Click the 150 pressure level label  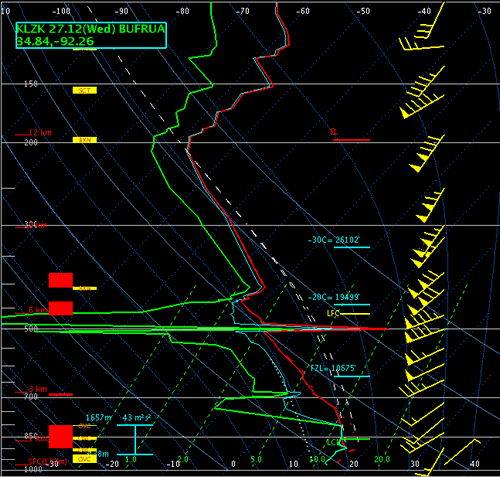[x=31, y=84]
